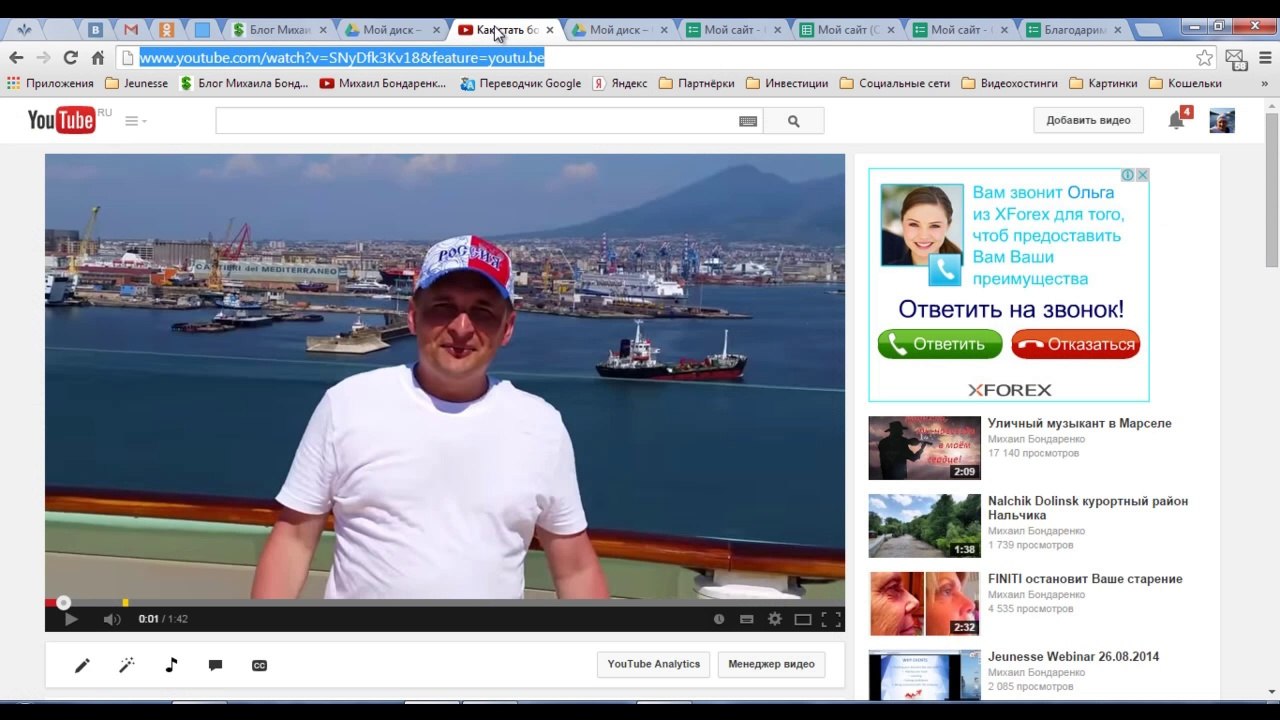The image size is (1280, 720).
Task: Click the YouTube Analytics button
Action: coord(654,664)
